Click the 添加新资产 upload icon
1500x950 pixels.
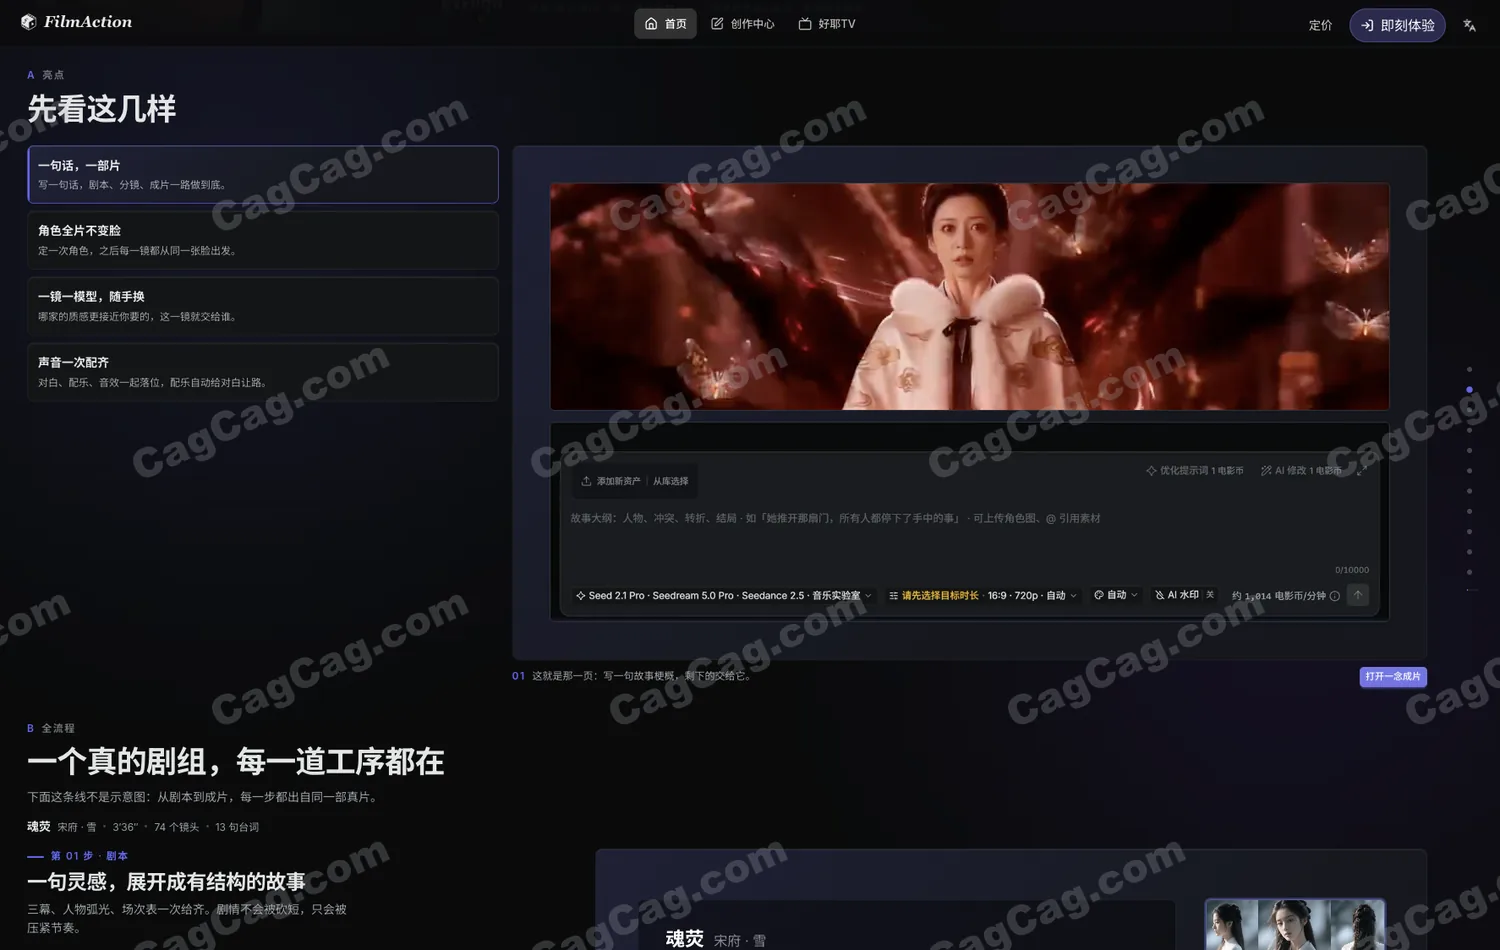click(x=586, y=481)
